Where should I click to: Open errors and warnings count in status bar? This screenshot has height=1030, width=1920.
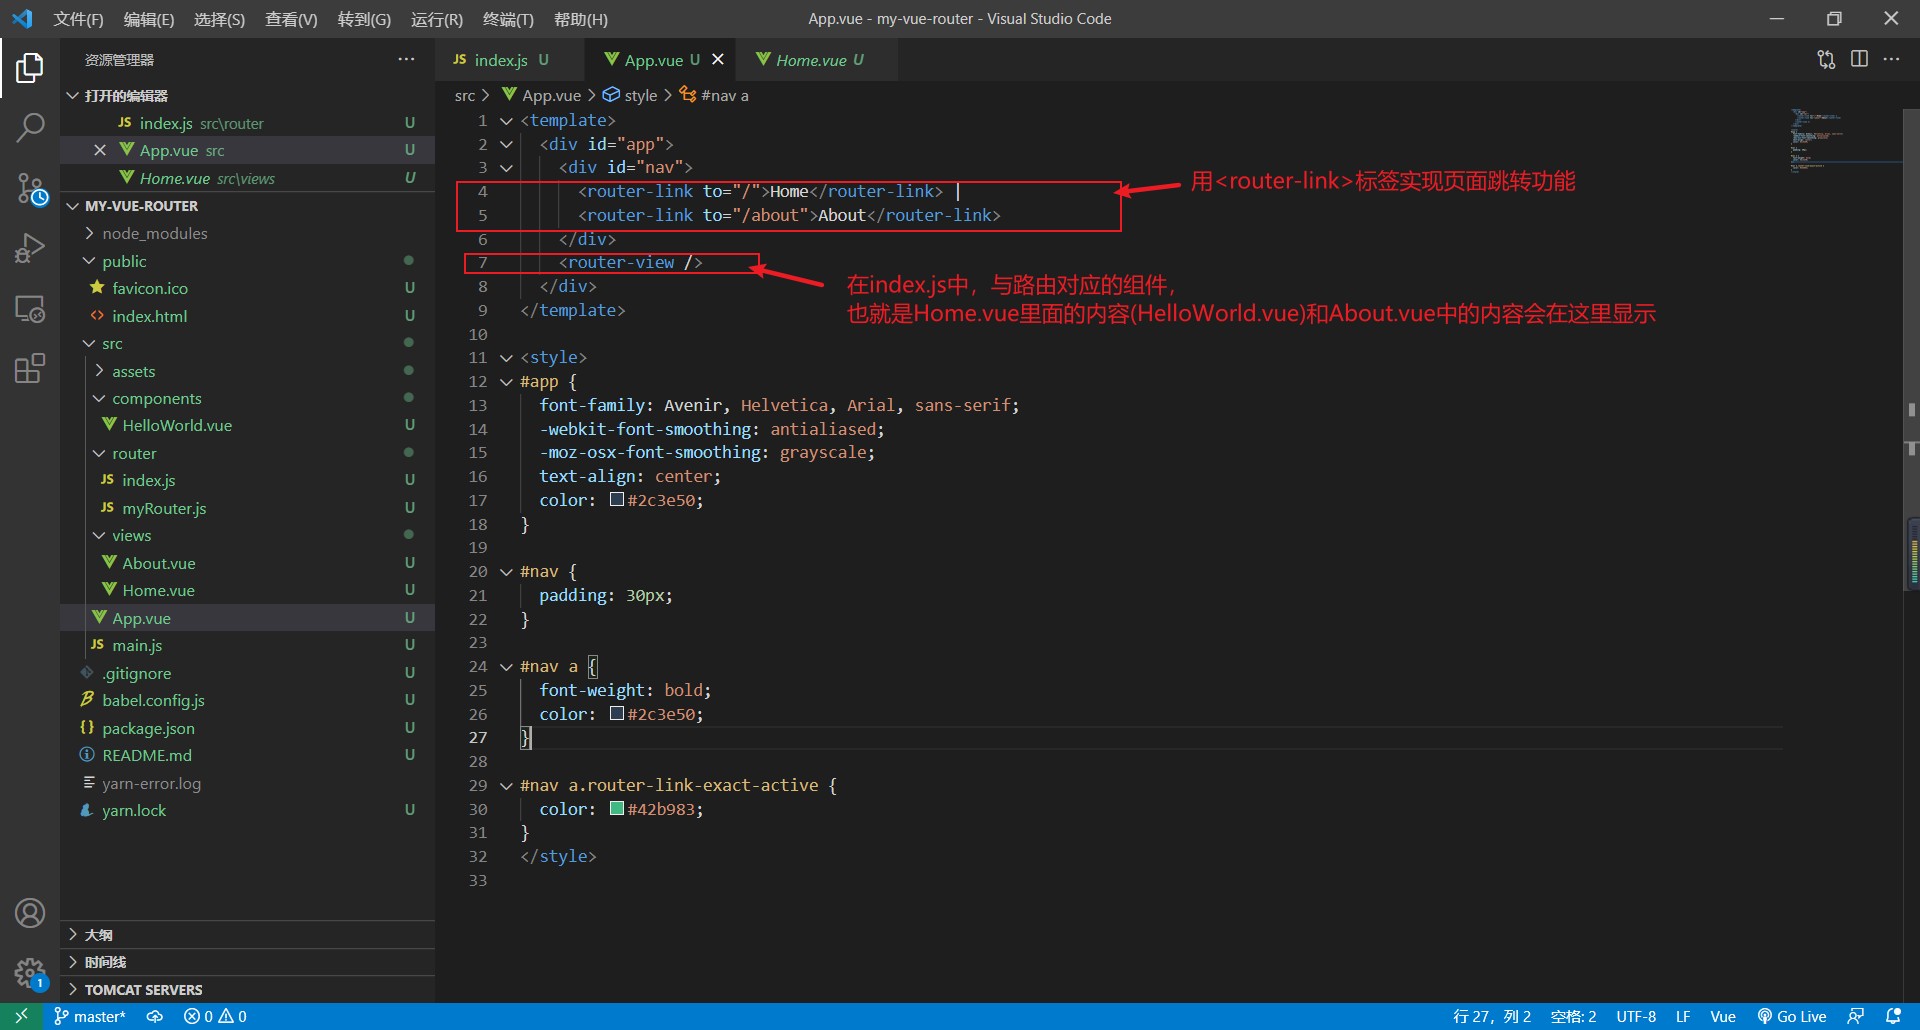215,1016
